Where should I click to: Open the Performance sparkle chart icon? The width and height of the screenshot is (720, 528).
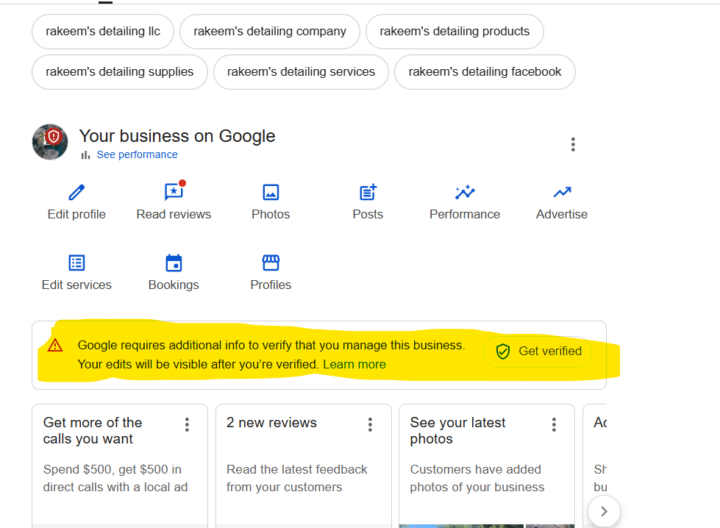465,192
